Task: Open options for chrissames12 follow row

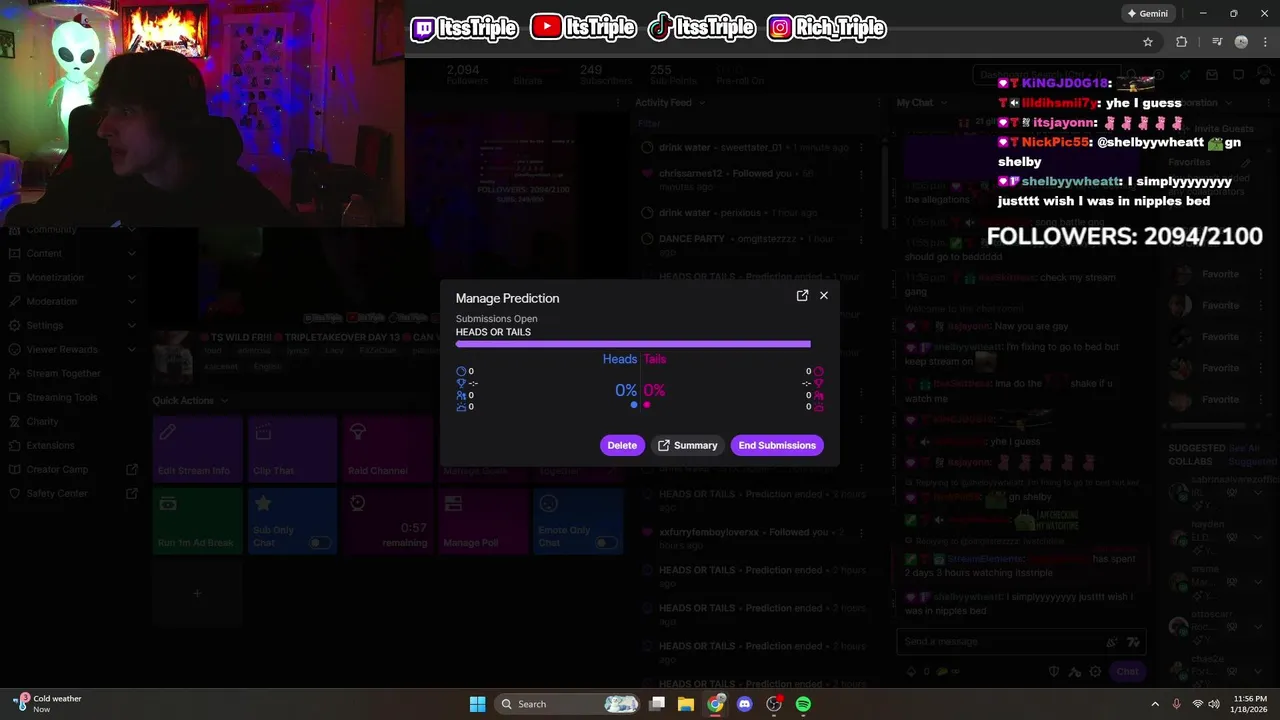Action: pos(860,174)
